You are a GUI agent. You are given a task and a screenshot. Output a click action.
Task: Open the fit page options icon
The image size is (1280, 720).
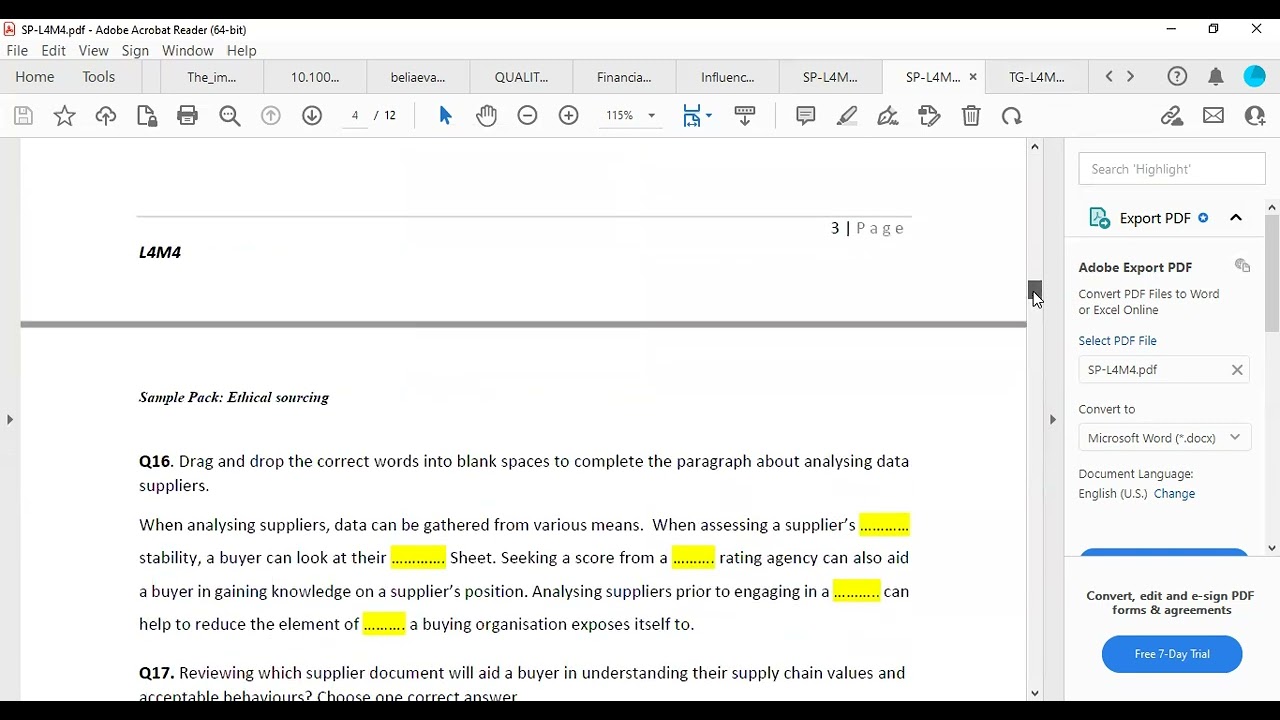697,116
